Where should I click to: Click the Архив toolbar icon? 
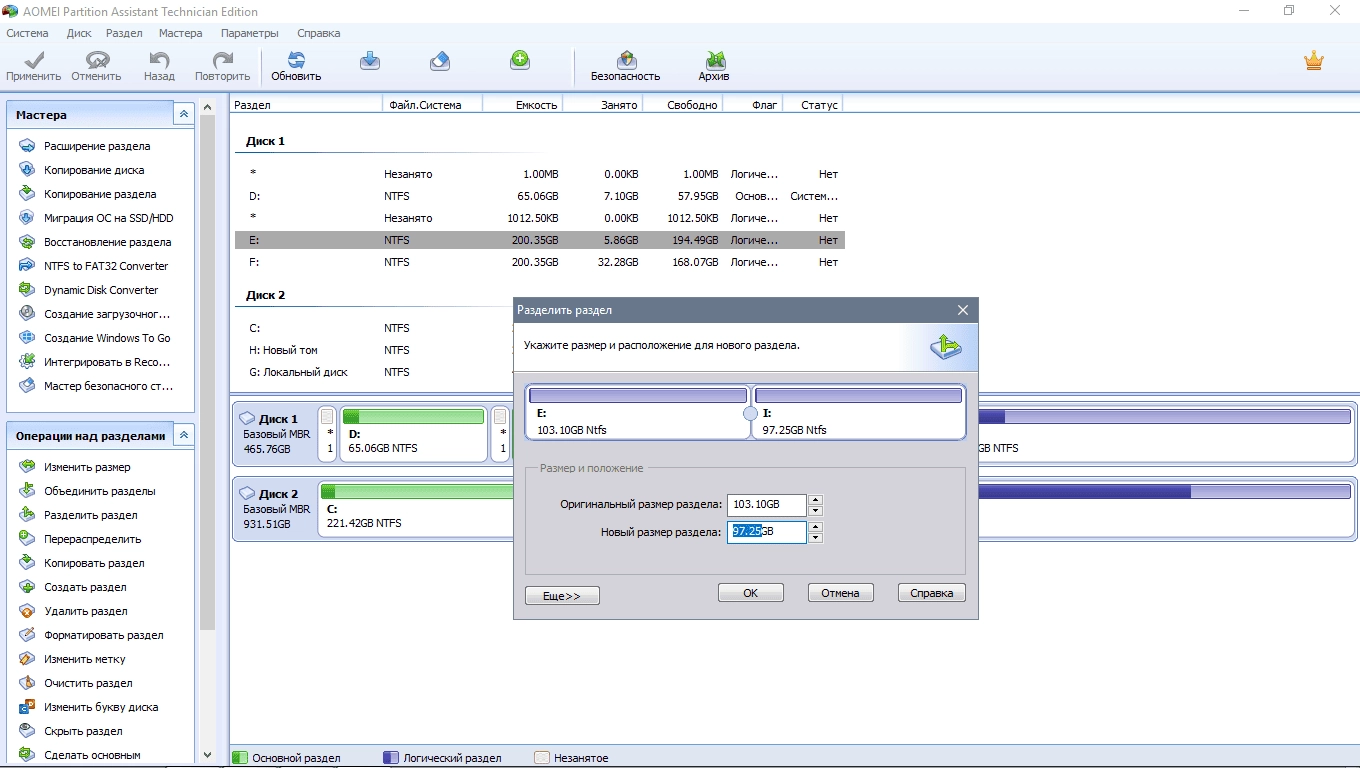click(x=714, y=66)
